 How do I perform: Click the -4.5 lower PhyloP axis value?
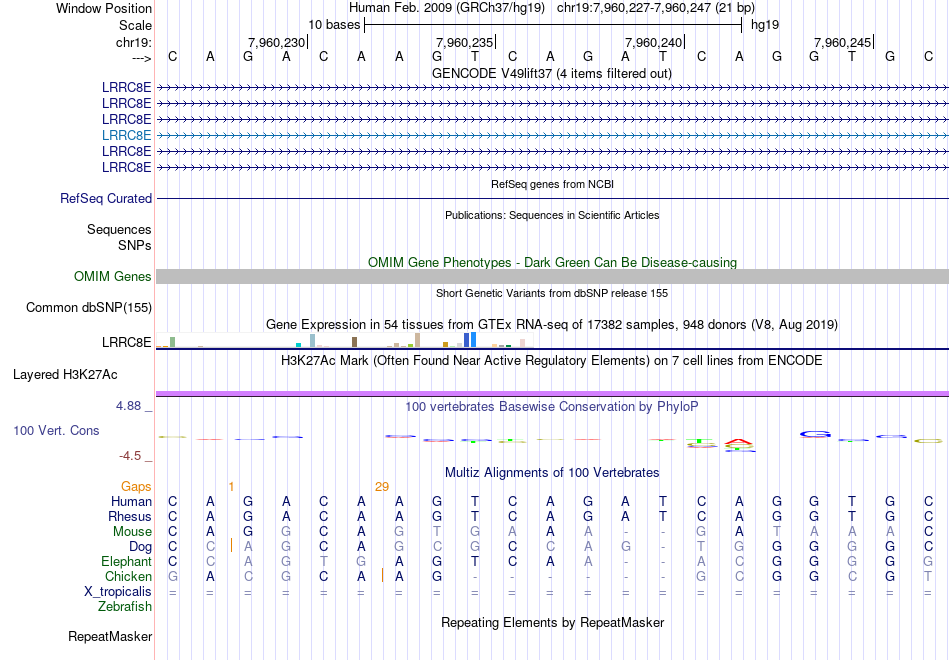[x=129, y=456]
